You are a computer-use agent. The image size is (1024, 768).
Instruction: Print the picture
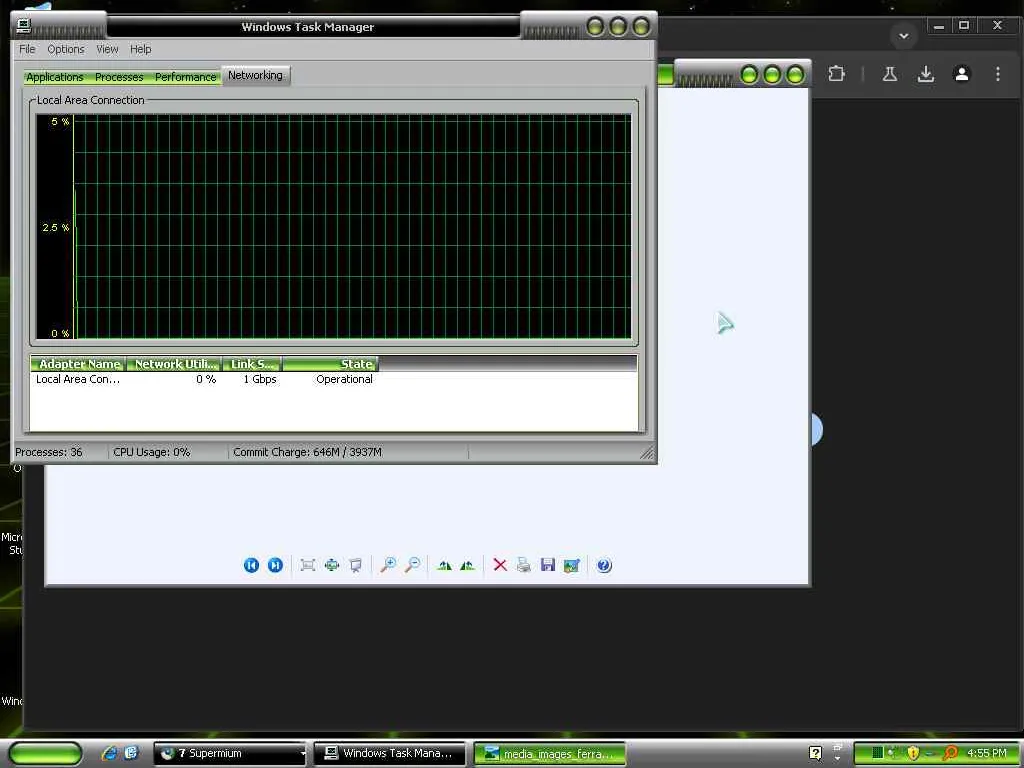(x=524, y=565)
